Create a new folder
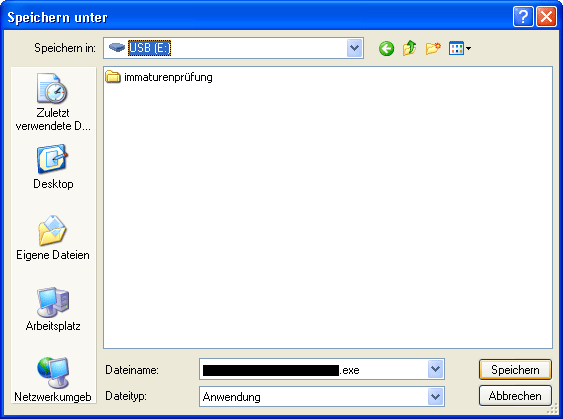The width and height of the screenshot is (563, 419). tap(433, 48)
